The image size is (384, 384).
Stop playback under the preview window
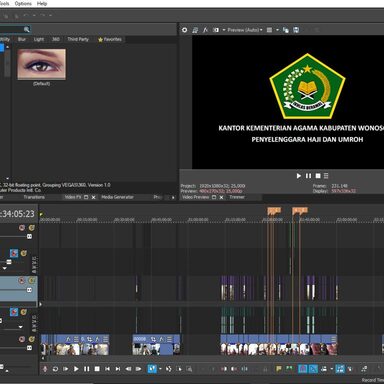pyautogui.click(x=318, y=176)
